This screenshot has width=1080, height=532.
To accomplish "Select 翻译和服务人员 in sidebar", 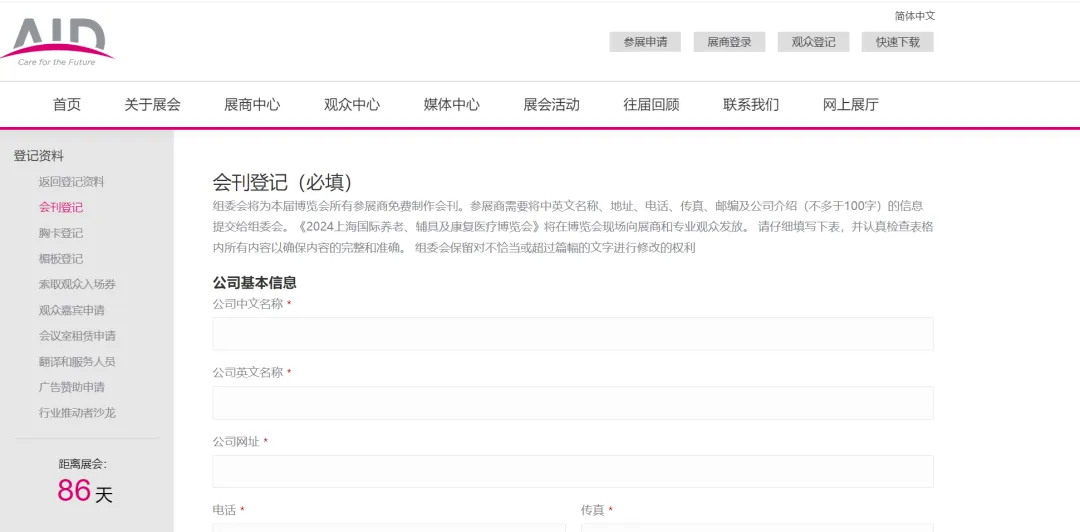I will (x=77, y=362).
